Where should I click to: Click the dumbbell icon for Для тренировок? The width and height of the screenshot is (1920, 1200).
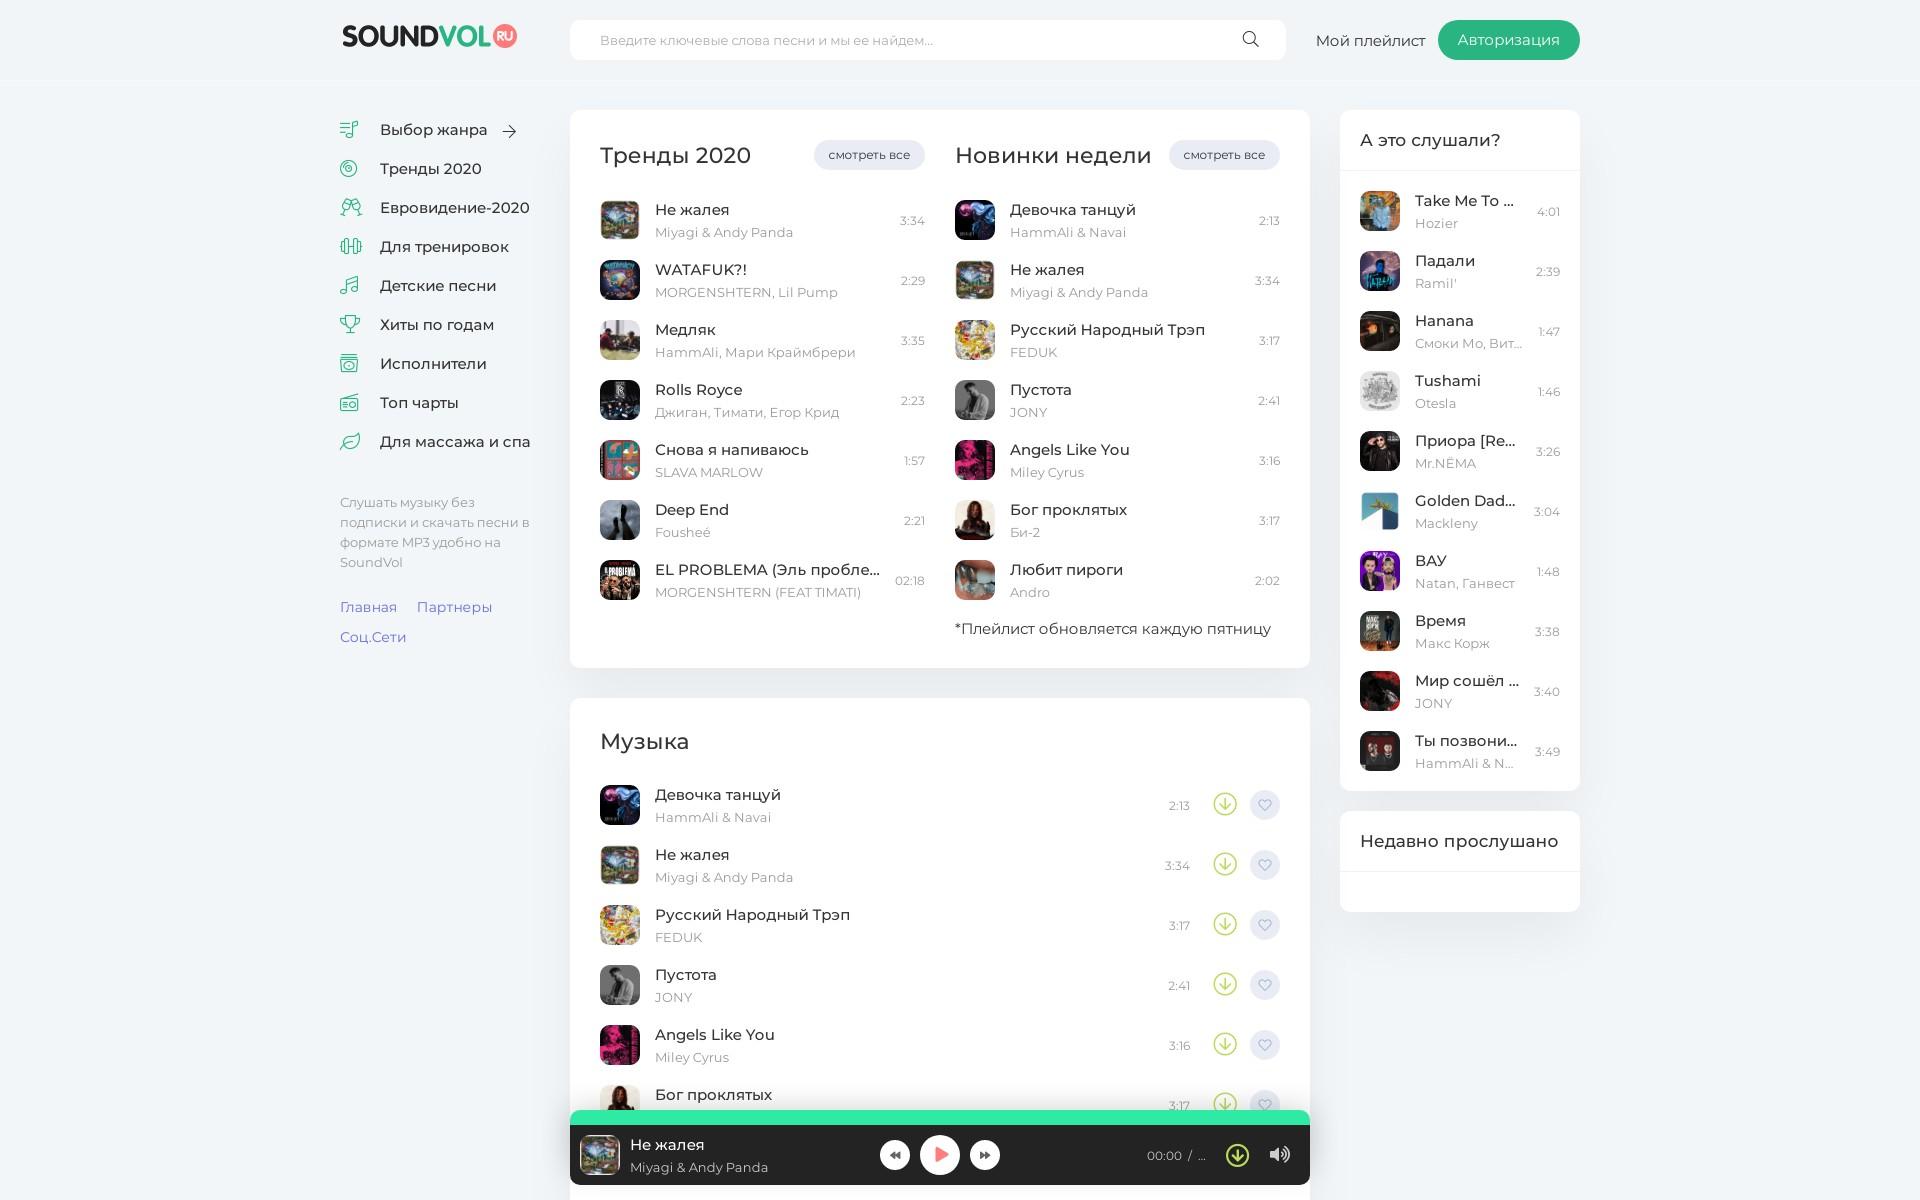[x=350, y=246]
